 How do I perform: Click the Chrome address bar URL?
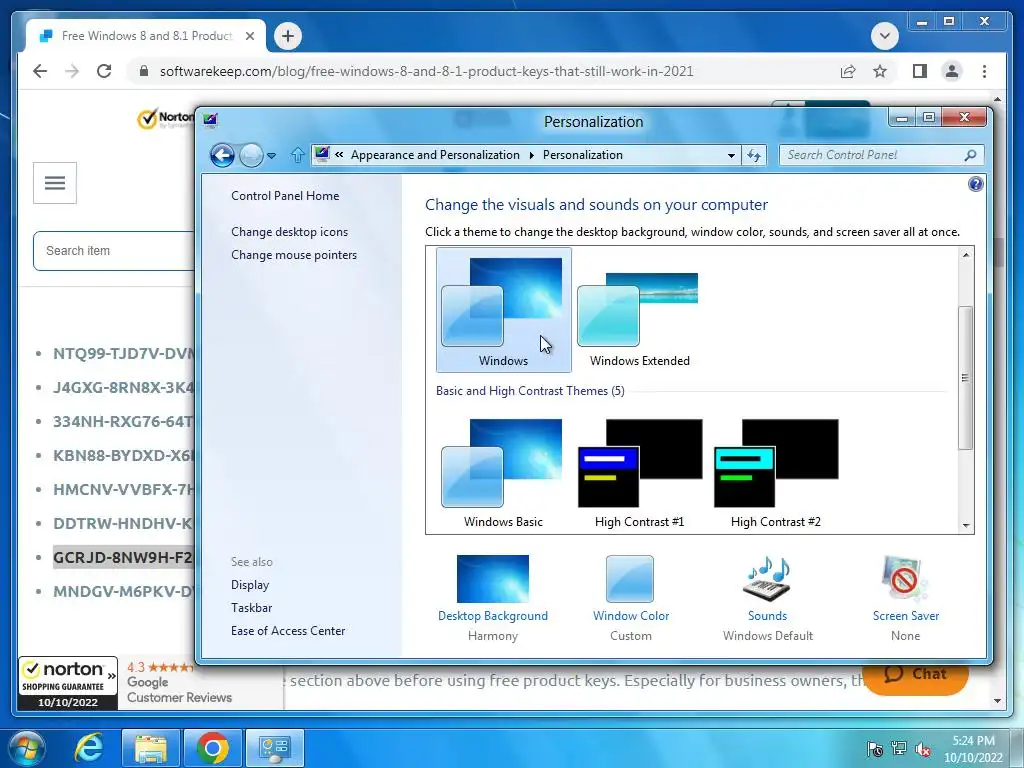tap(426, 71)
